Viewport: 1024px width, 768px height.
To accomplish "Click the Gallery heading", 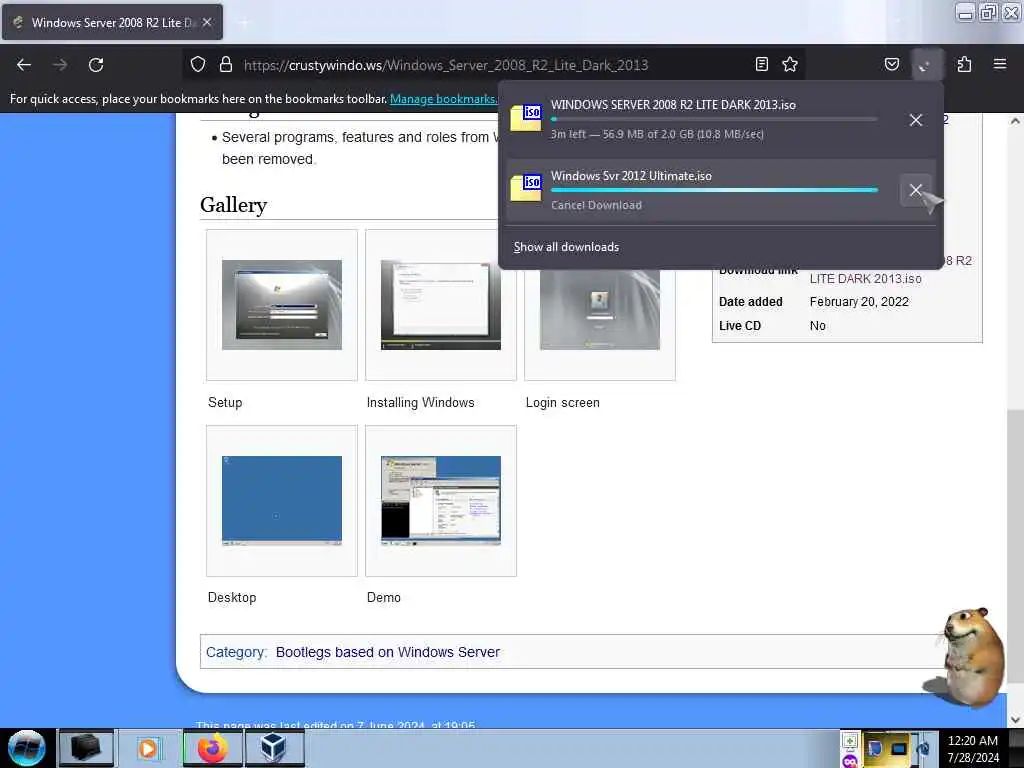I will tap(233, 205).
